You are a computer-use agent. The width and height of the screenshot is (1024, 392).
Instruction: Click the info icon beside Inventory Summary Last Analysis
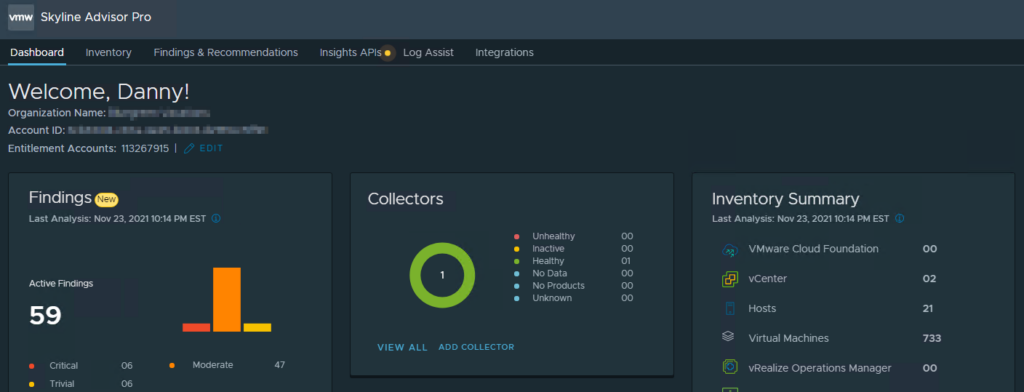click(899, 219)
